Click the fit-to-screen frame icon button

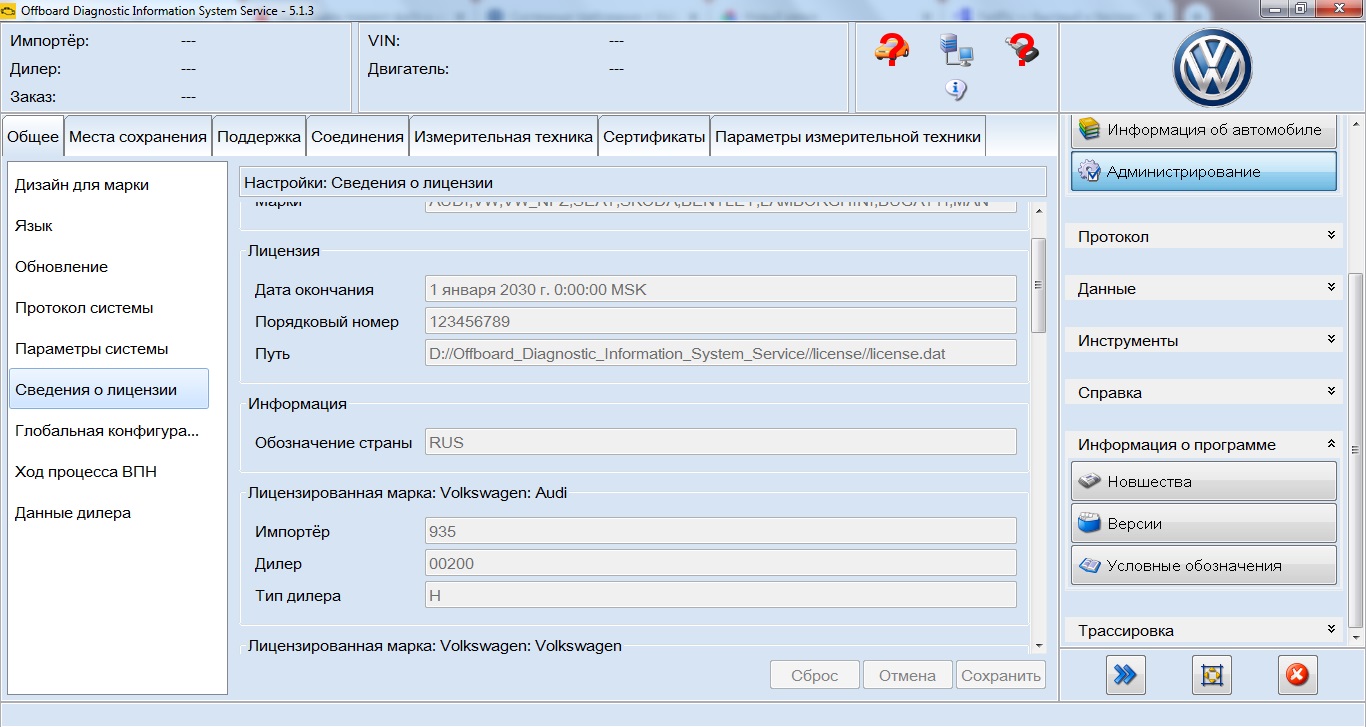(1211, 675)
